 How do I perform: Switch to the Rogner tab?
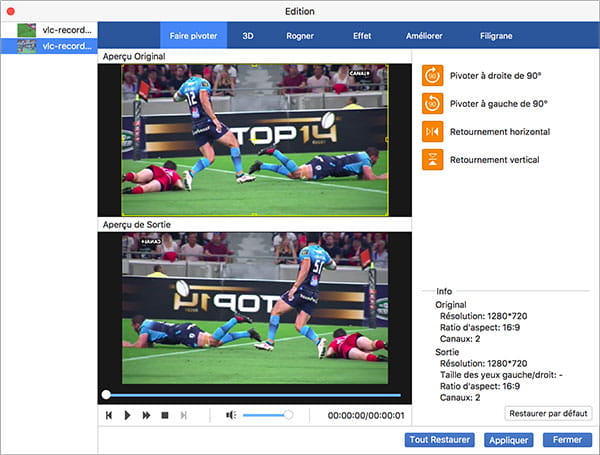(300, 36)
